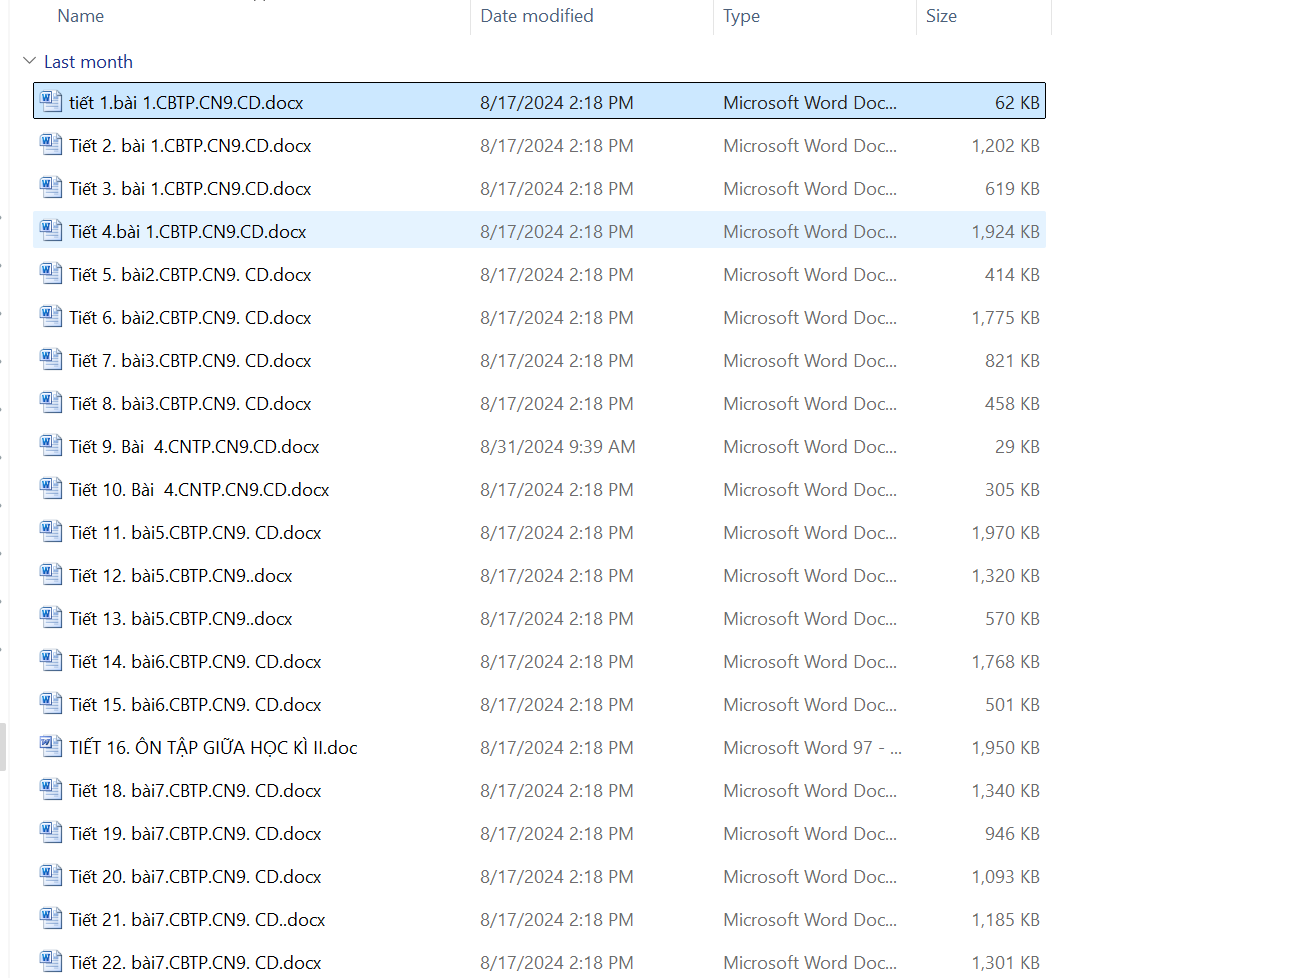
Task: Click Word icon of Tiết 18. bài7.CBTP.CN9. CD.docx
Action: pos(51,789)
